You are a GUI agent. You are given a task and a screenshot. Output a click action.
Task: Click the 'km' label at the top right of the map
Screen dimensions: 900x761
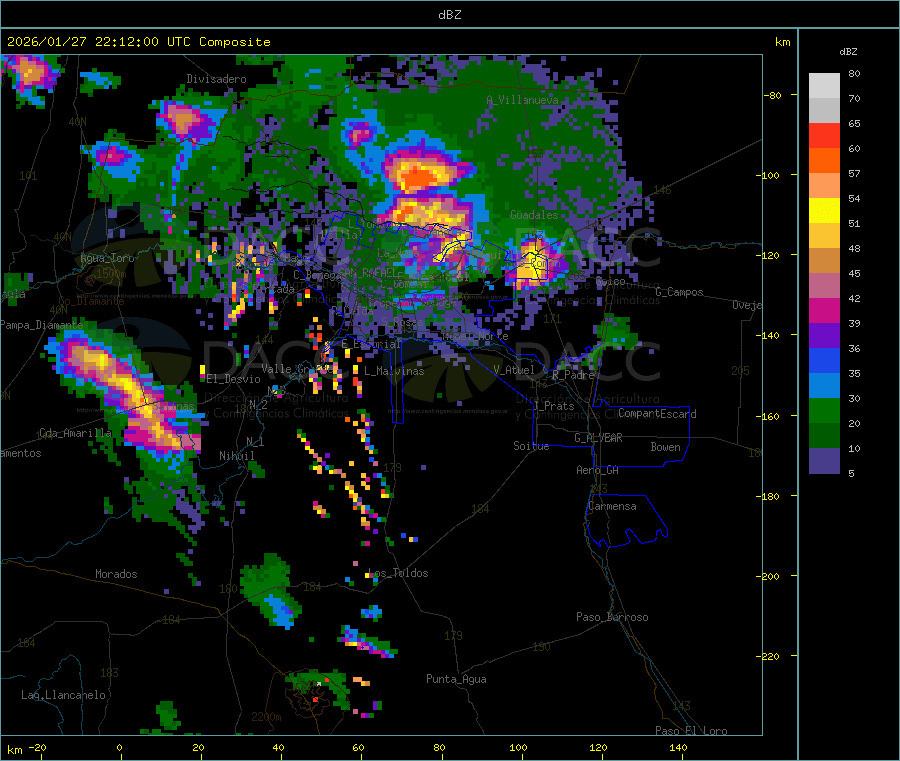coord(782,42)
